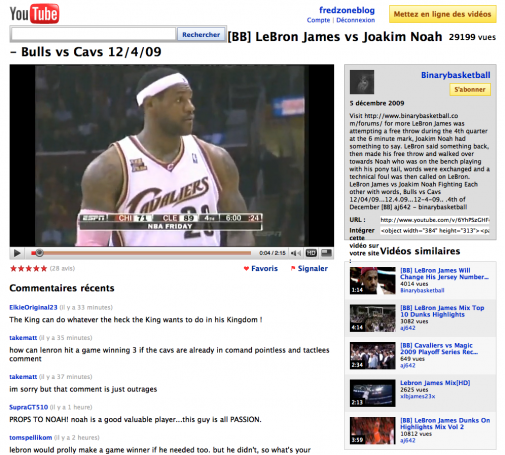The image size is (505, 455).
Task: Focus the YouTube search field
Action: point(94,34)
